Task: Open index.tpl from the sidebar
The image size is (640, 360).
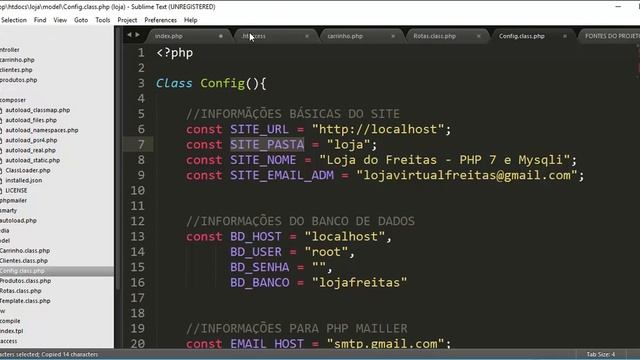Action: (x=11, y=331)
